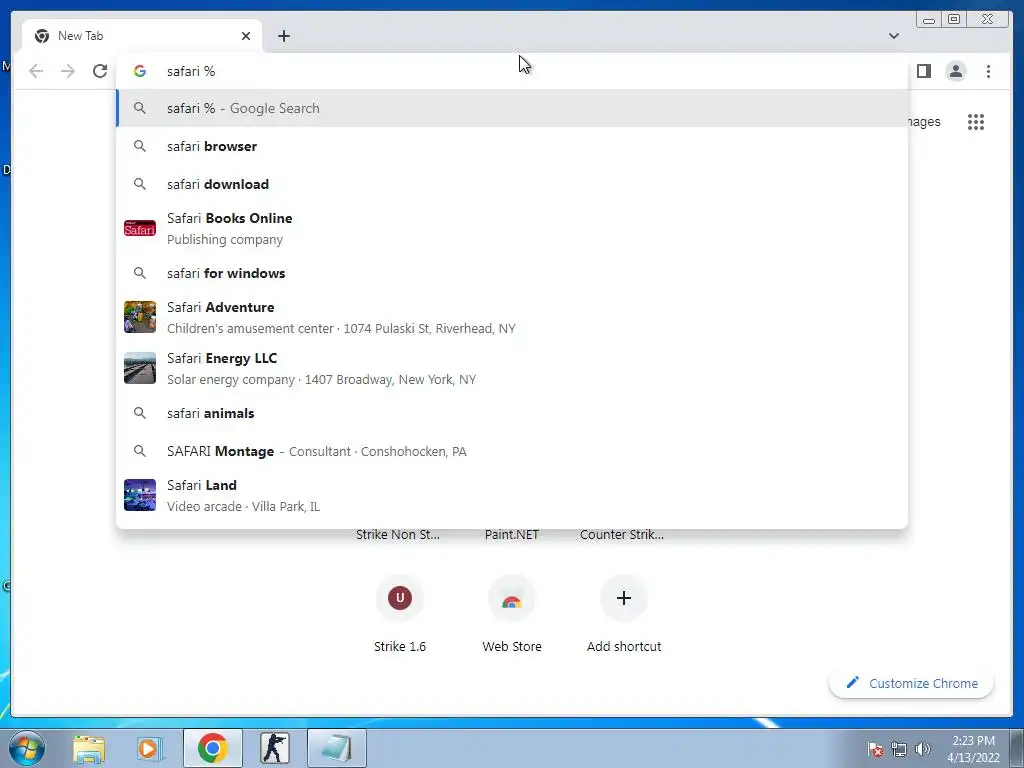Go forward with the forward arrow
This screenshot has height=768, width=1024.
pos(68,71)
